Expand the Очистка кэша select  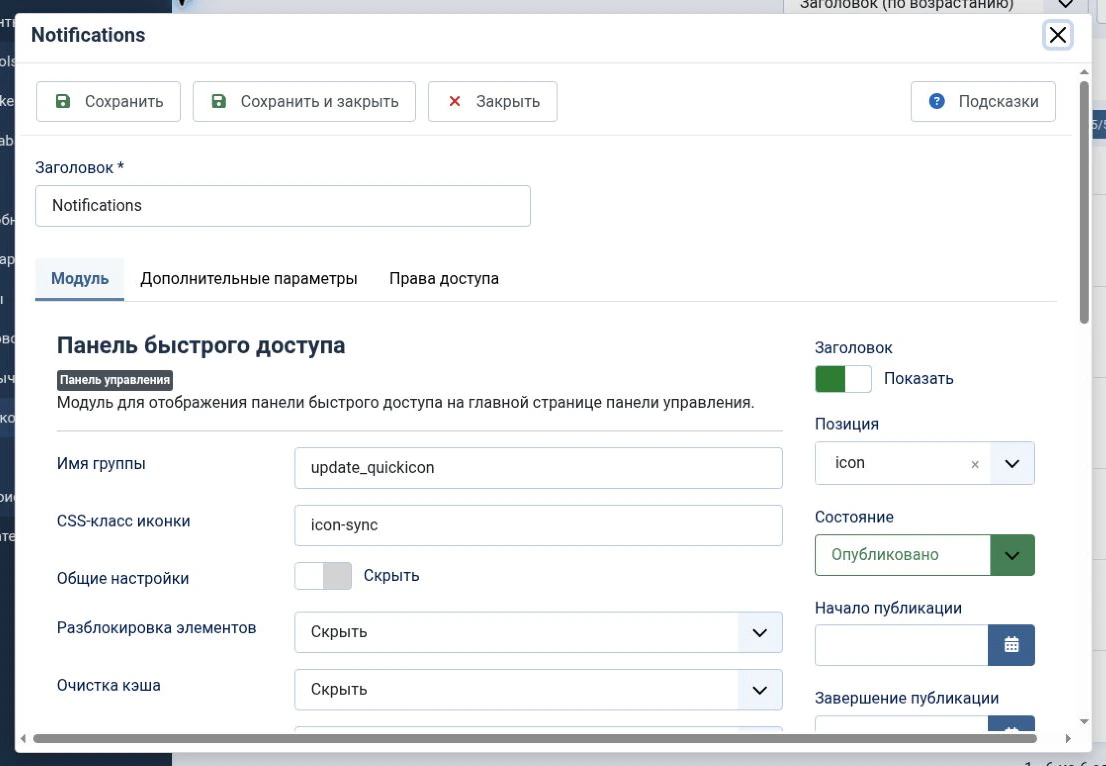pos(538,689)
